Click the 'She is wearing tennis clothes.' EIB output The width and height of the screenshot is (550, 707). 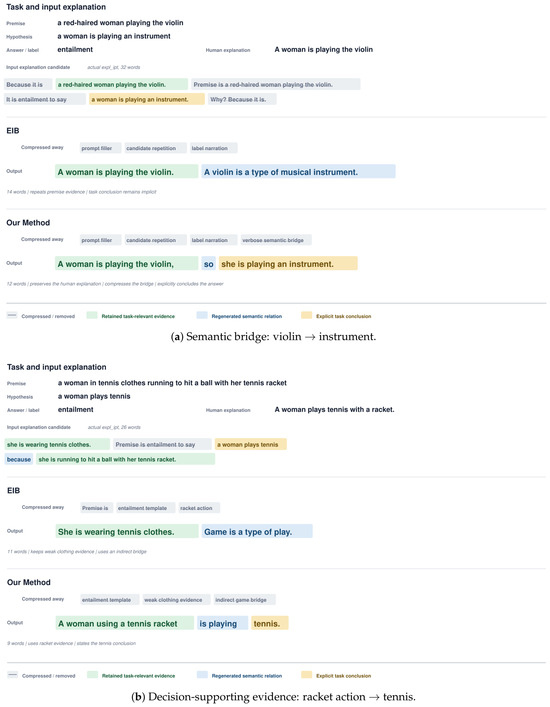coord(127,532)
